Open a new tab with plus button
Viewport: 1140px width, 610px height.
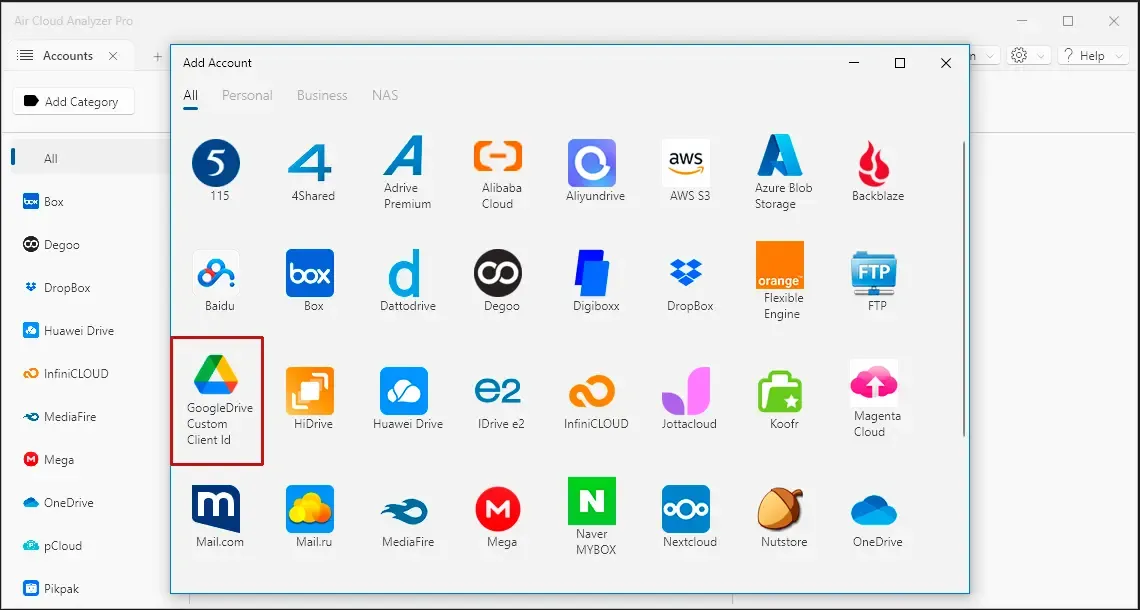(x=157, y=56)
